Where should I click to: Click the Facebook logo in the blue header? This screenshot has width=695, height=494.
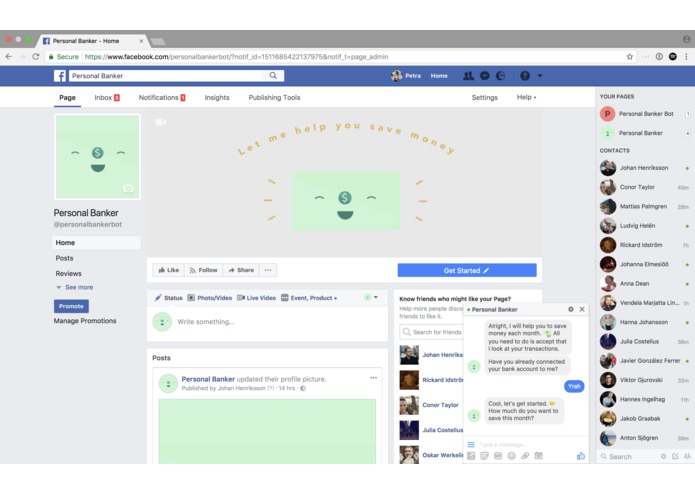[60, 76]
